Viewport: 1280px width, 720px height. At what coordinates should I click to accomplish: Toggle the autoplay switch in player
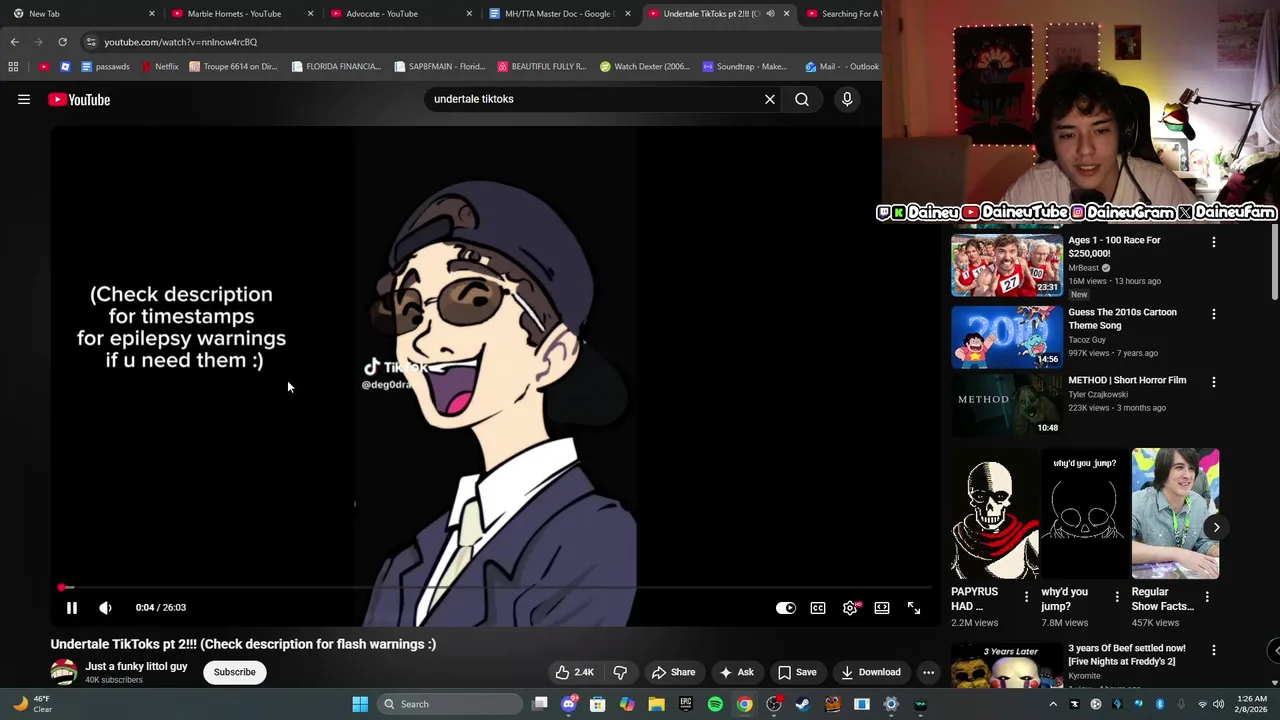coord(786,607)
